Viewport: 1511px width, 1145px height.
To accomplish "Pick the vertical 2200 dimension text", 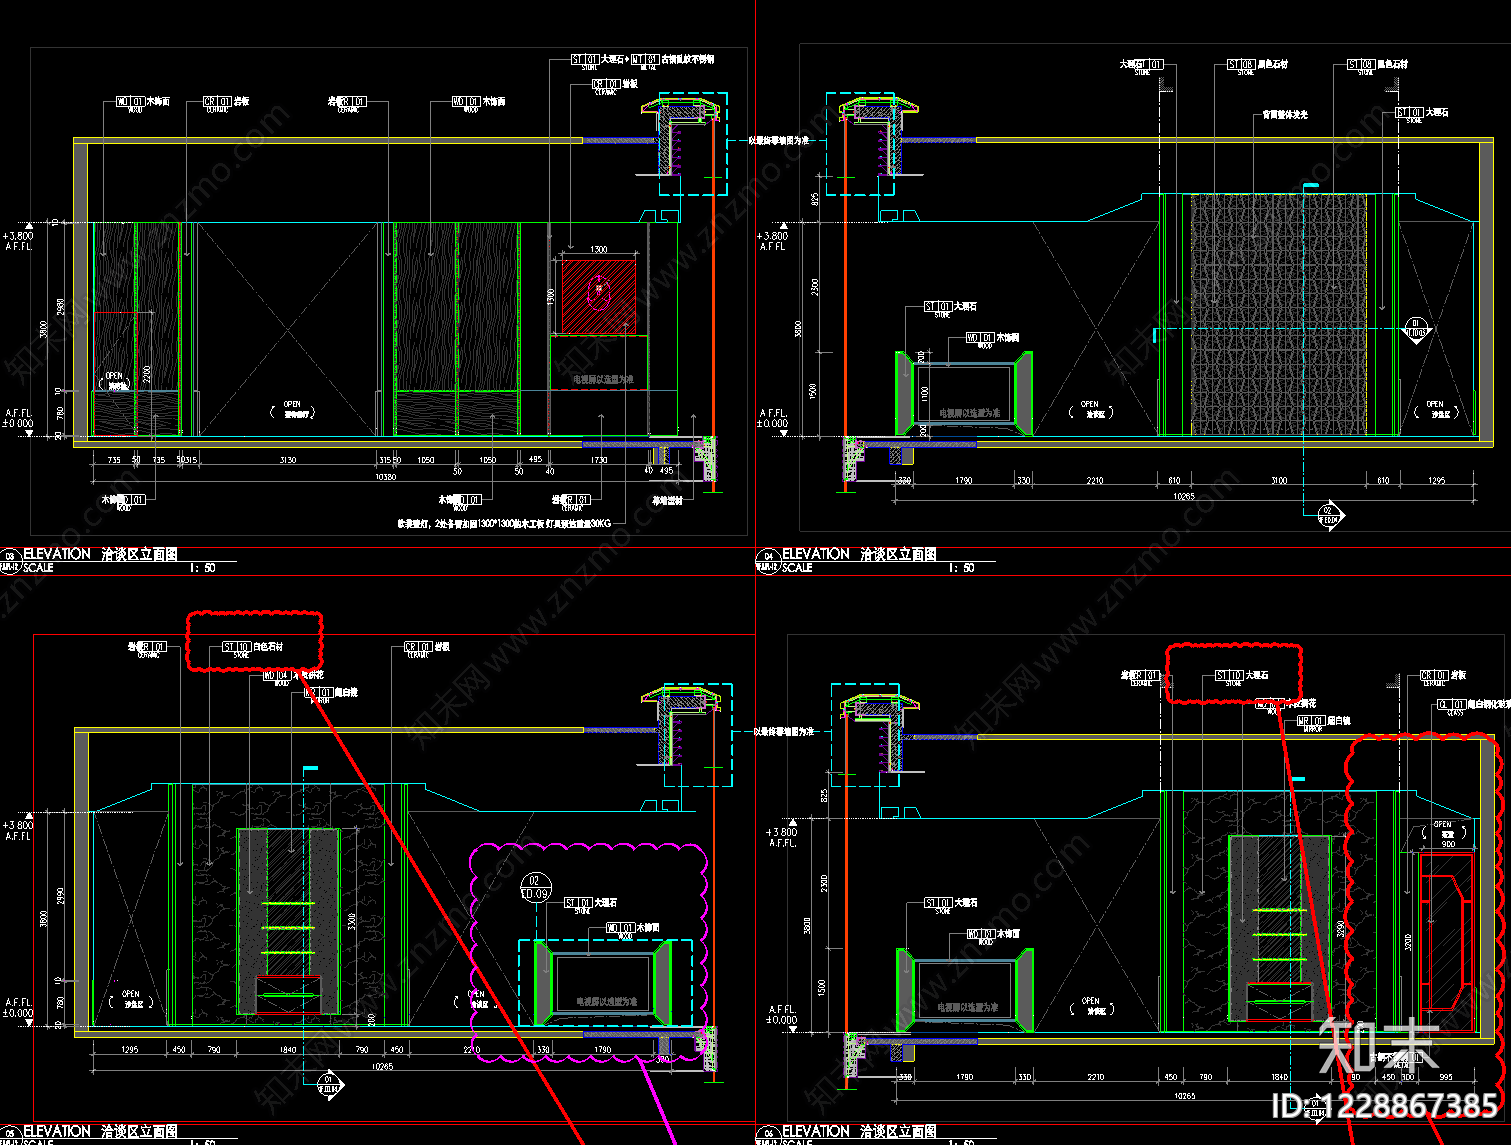I will click(146, 374).
